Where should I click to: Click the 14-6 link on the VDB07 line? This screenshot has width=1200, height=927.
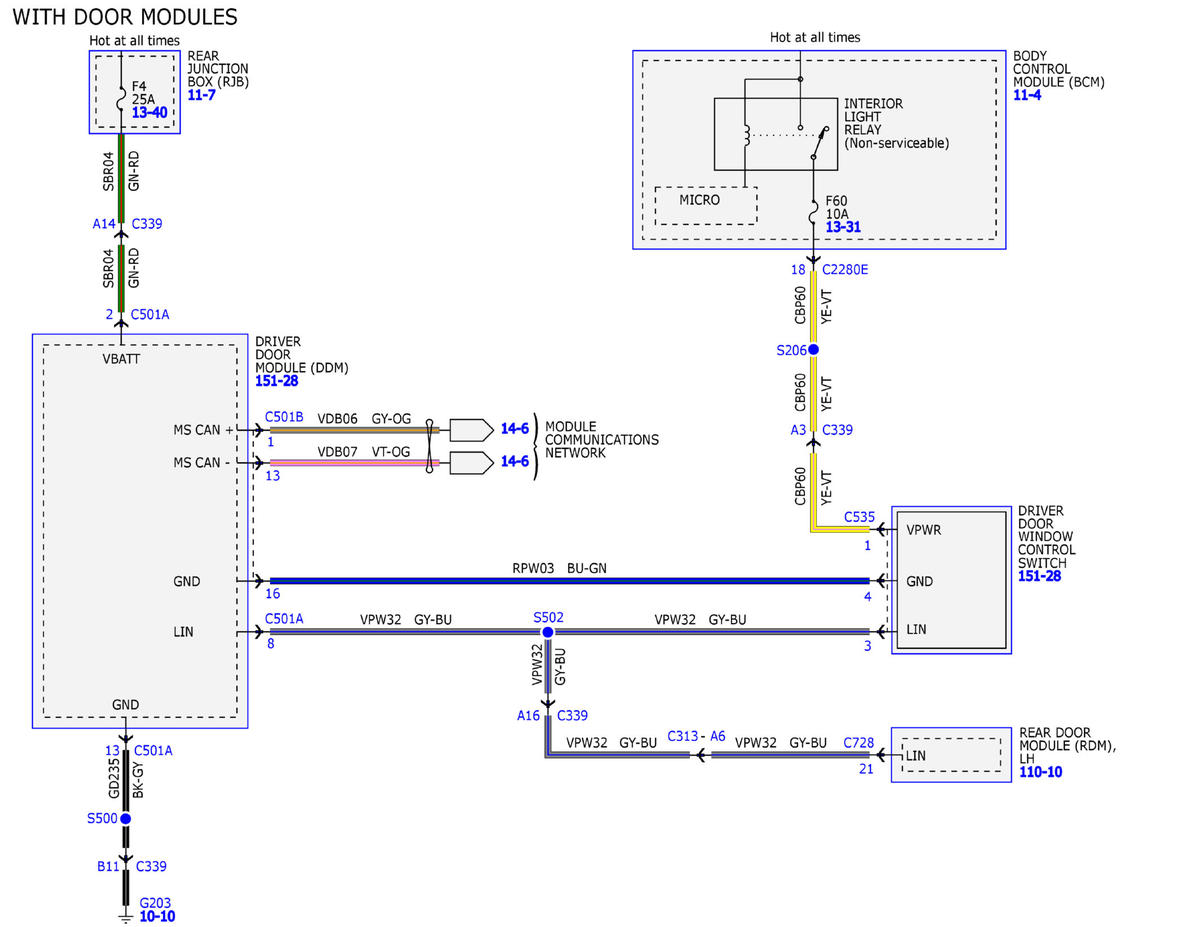tap(514, 462)
